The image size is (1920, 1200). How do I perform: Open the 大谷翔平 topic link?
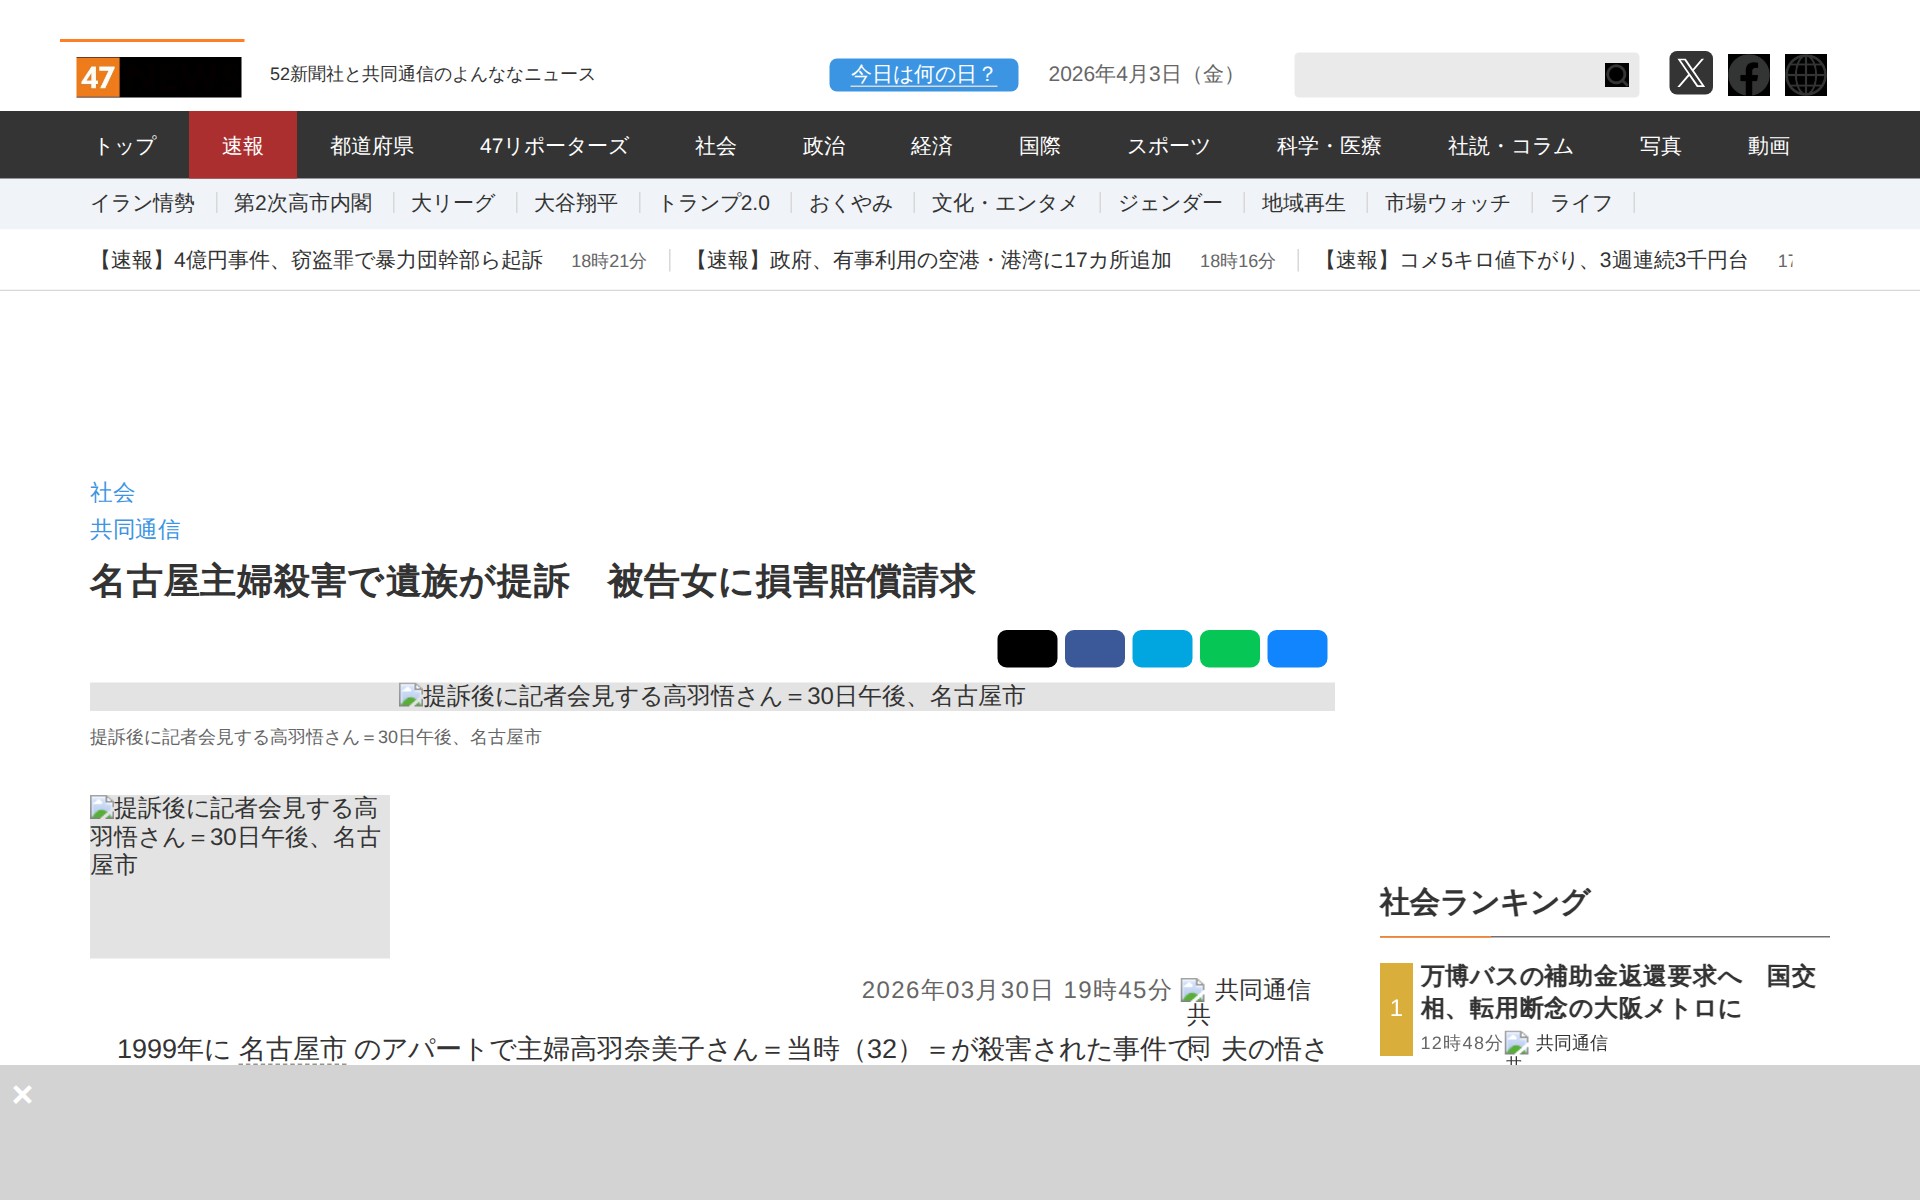click(575, 204)
